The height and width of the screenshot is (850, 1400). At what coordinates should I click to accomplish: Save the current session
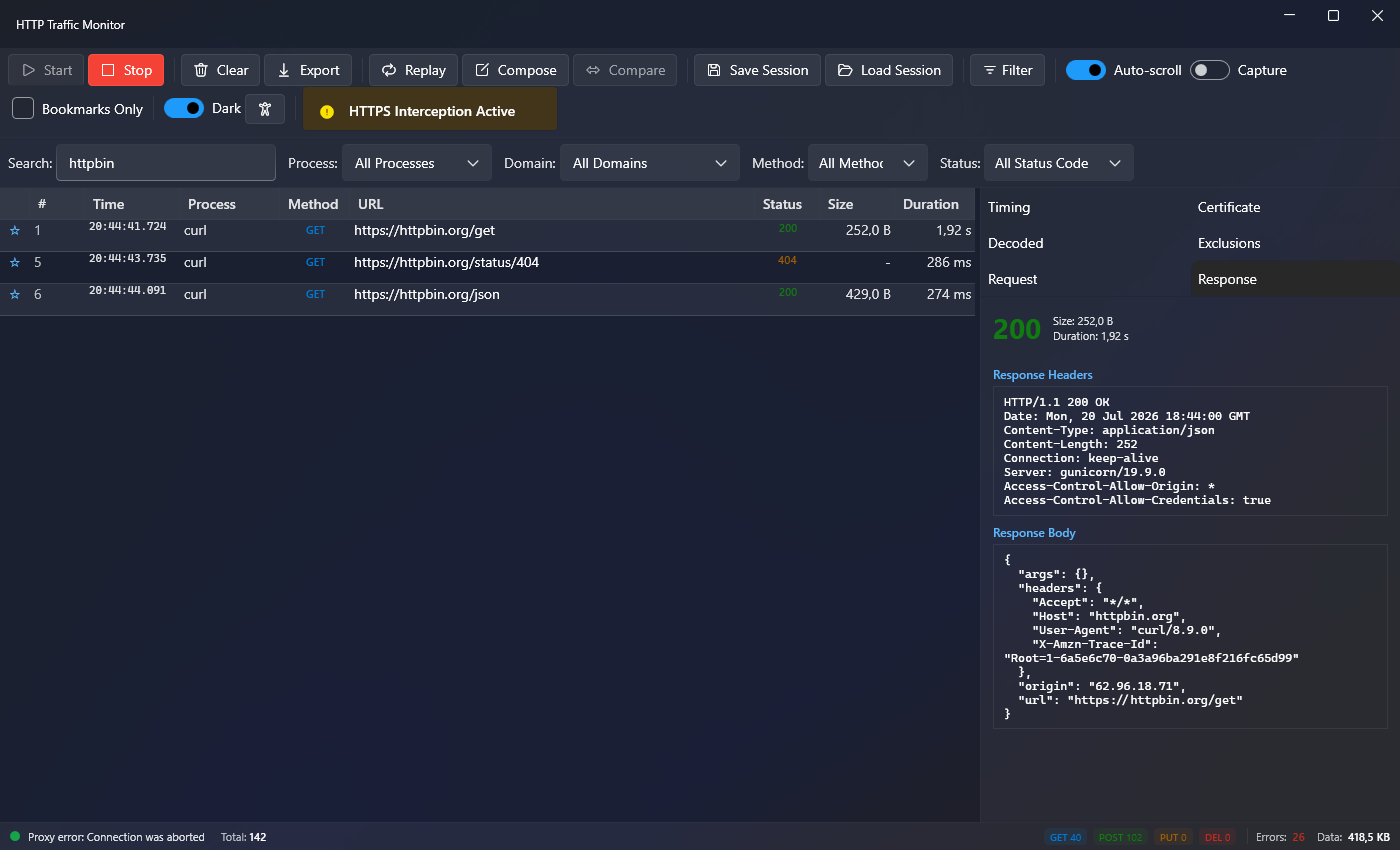pos(757,70)
